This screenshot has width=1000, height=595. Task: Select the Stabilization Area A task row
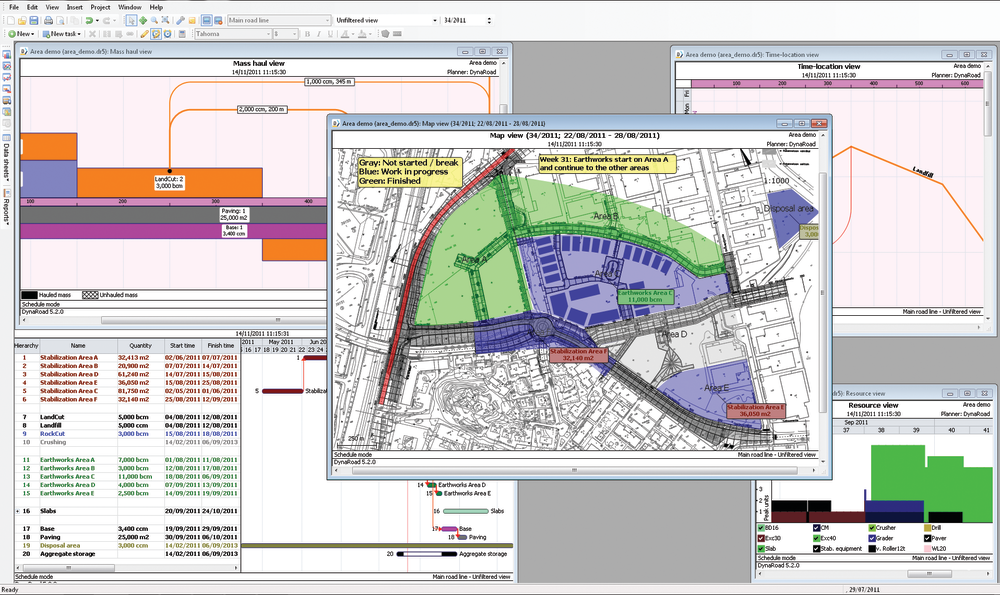pyautogui.click(x=127, y=358)
